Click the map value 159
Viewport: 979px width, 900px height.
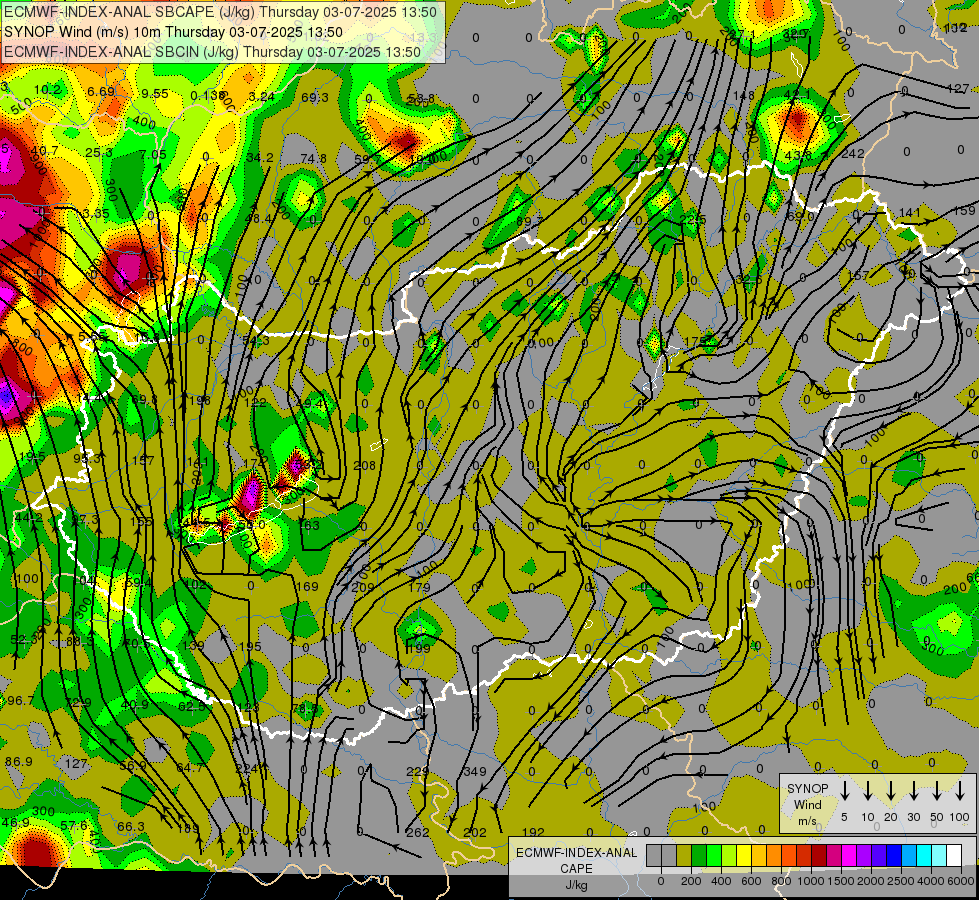coord(965,211)
